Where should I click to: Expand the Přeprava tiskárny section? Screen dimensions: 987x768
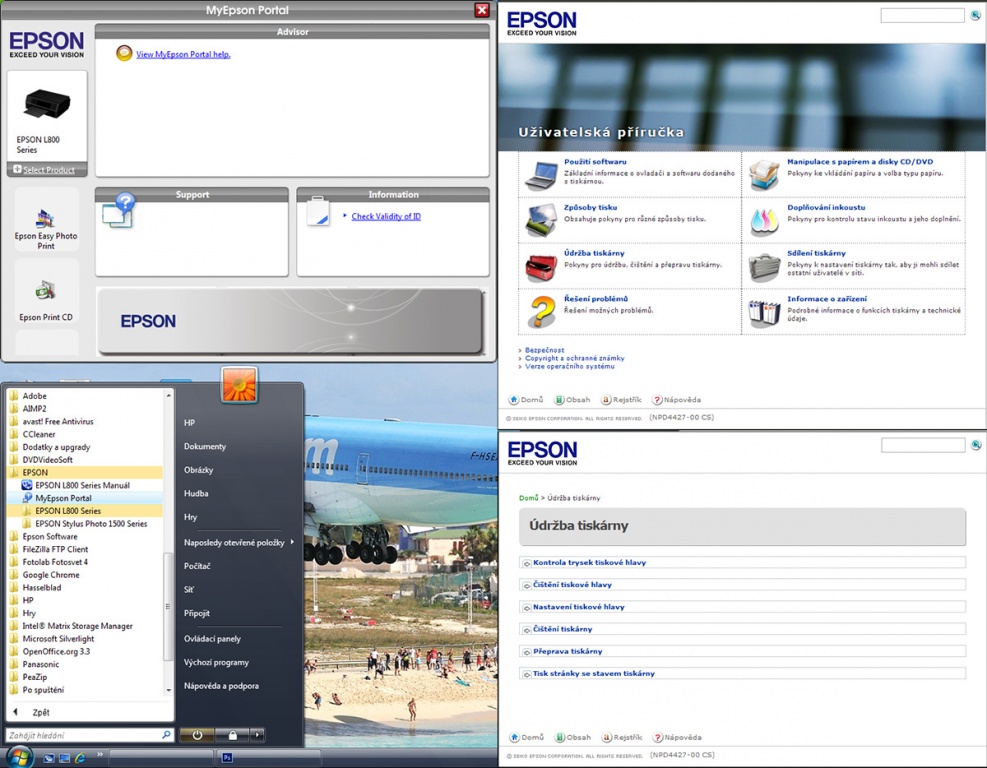click(x=743, y=652)
